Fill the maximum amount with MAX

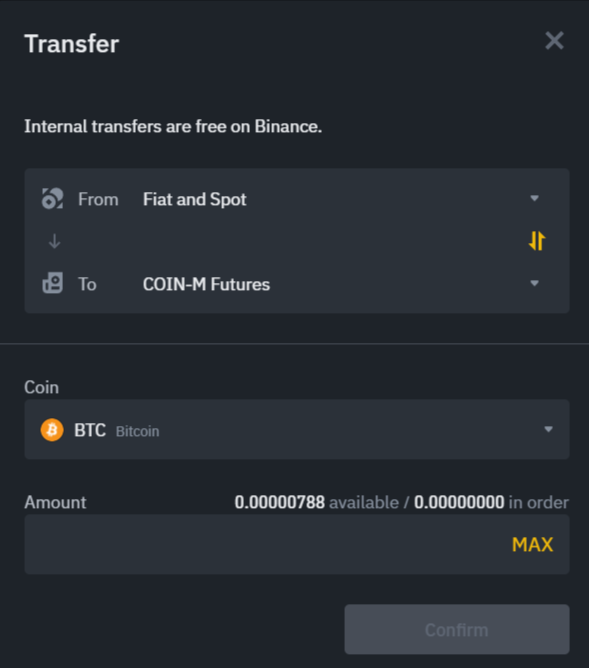tap(532, 544)
